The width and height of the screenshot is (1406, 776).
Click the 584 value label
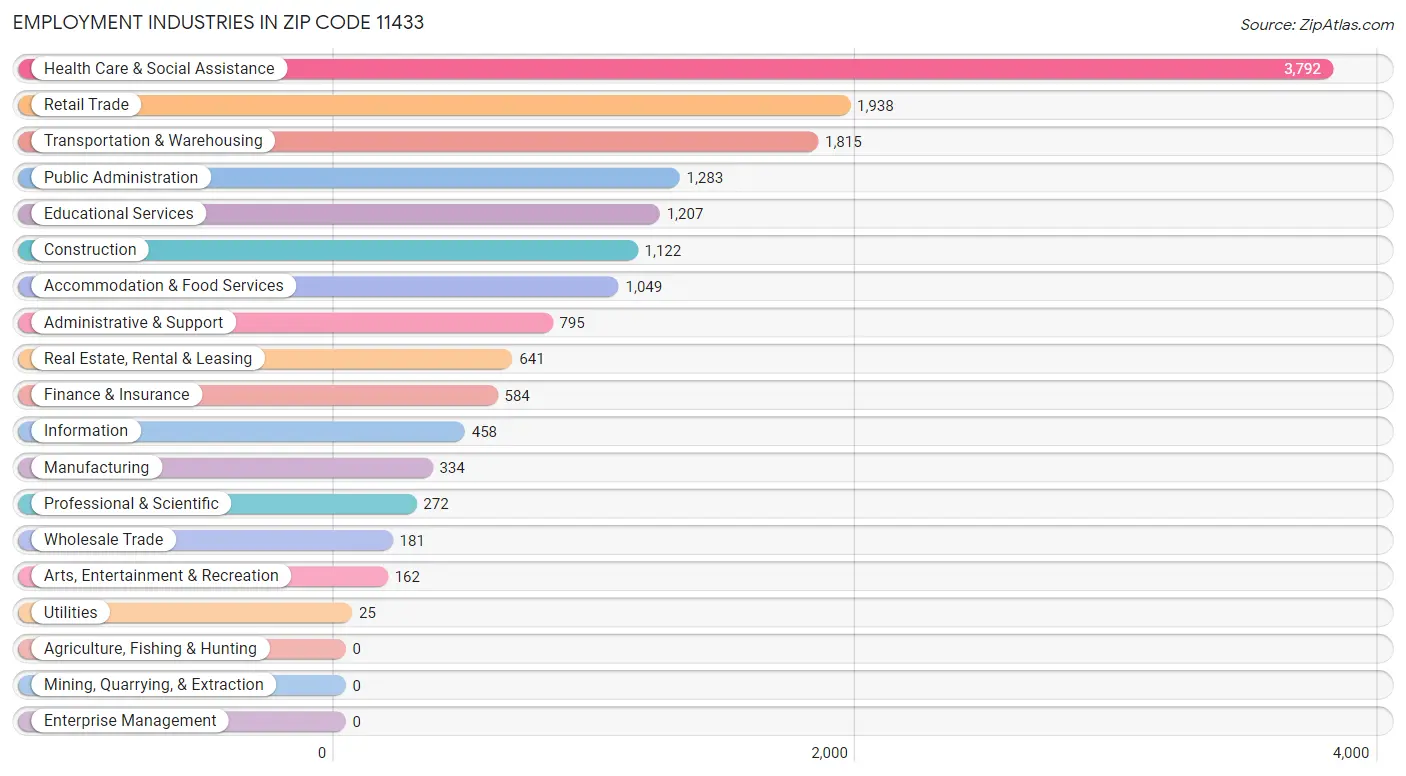[517, 396]
